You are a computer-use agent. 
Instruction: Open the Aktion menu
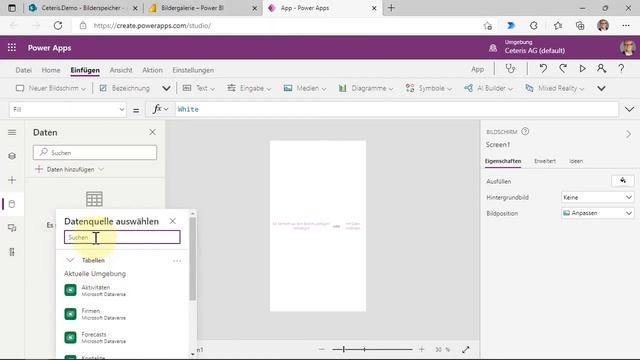152,70
